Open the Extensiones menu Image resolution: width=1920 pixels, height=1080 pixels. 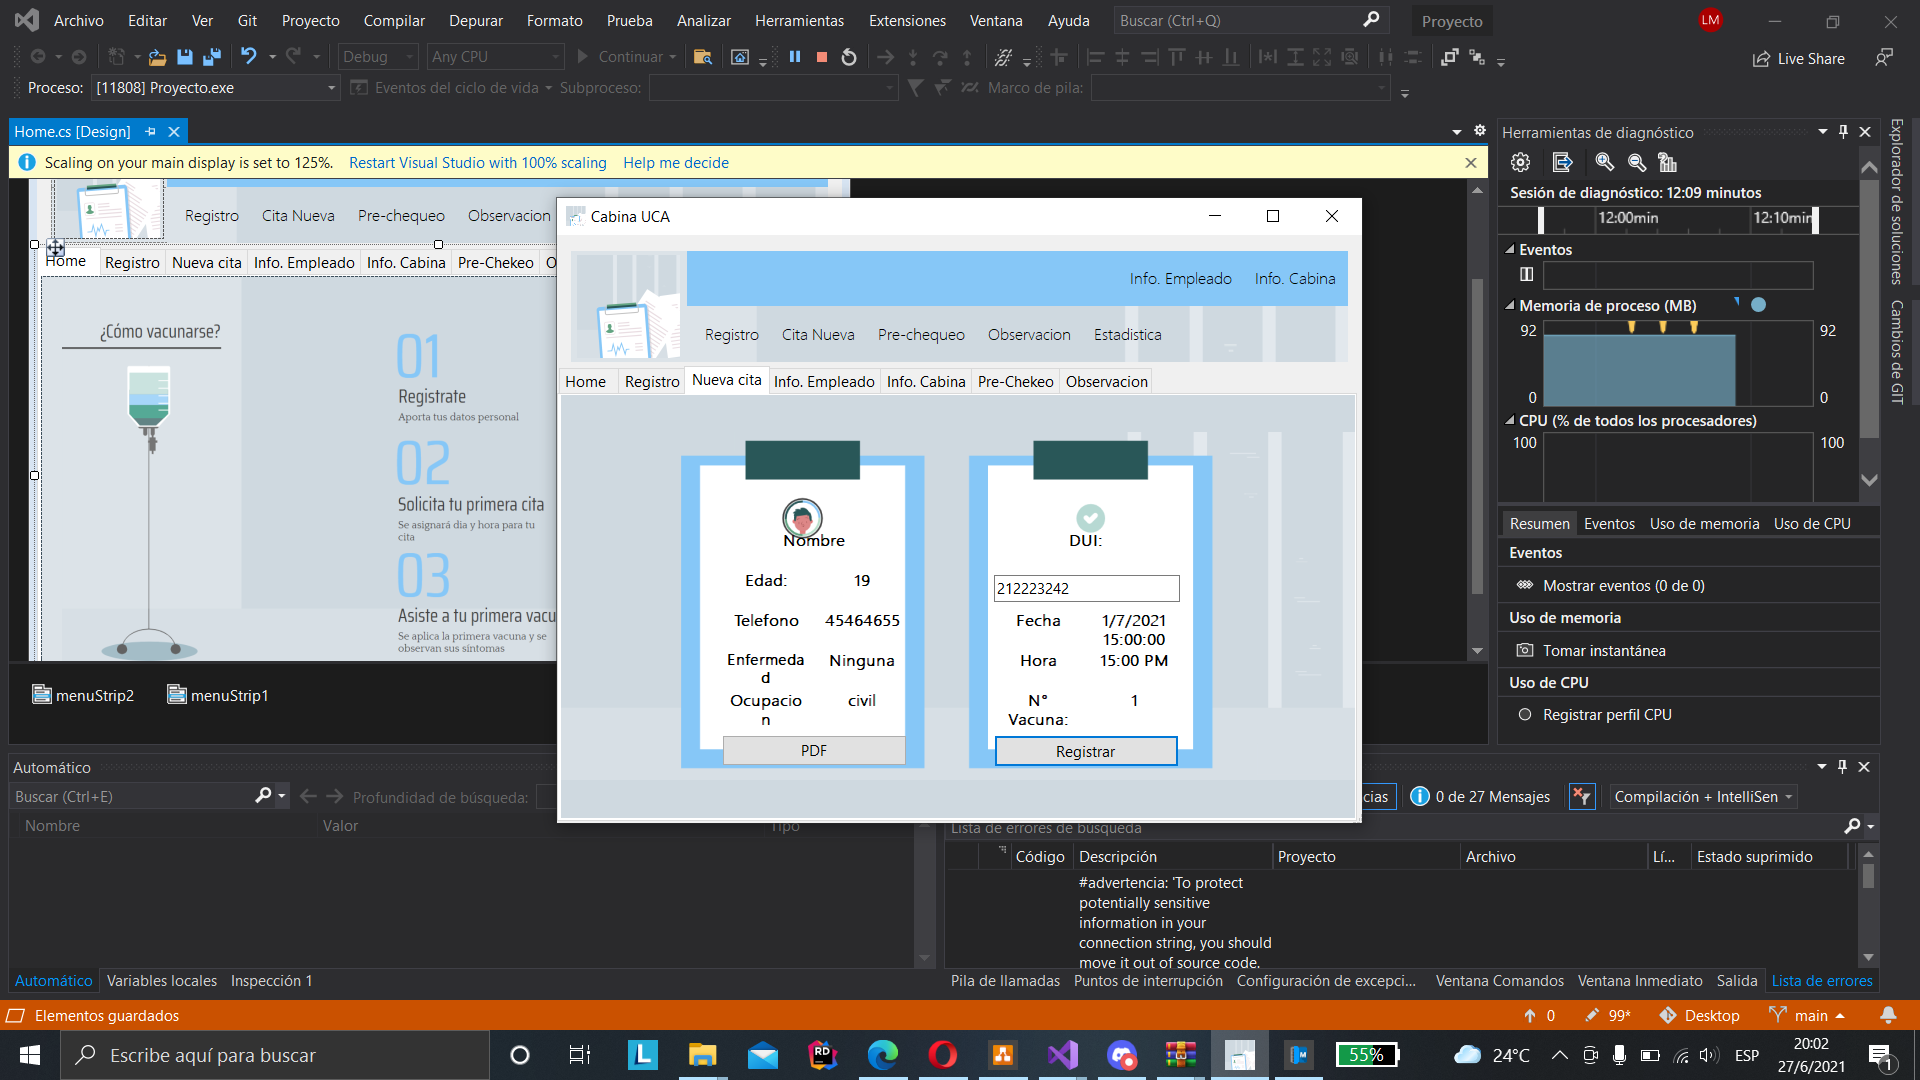pyautogui.click(x=907, y=20)
